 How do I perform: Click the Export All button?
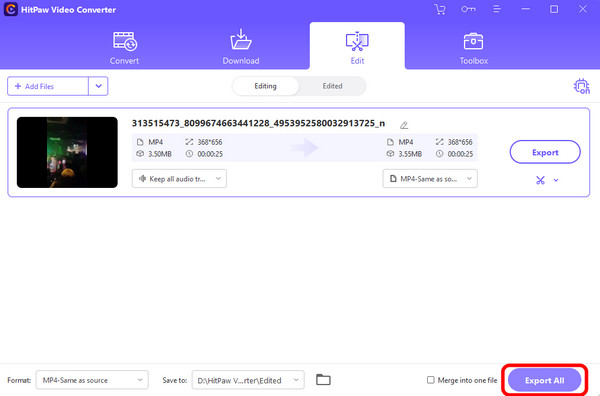(x=545, y=380)
